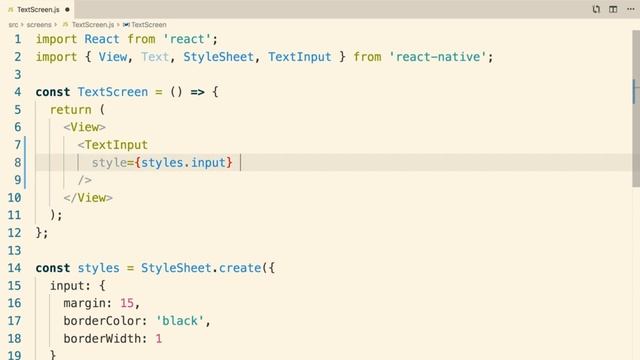Close the unsaved TextScreen.js tab dot
This screenshot has height=360, width=640.
[x=67, y=9]
